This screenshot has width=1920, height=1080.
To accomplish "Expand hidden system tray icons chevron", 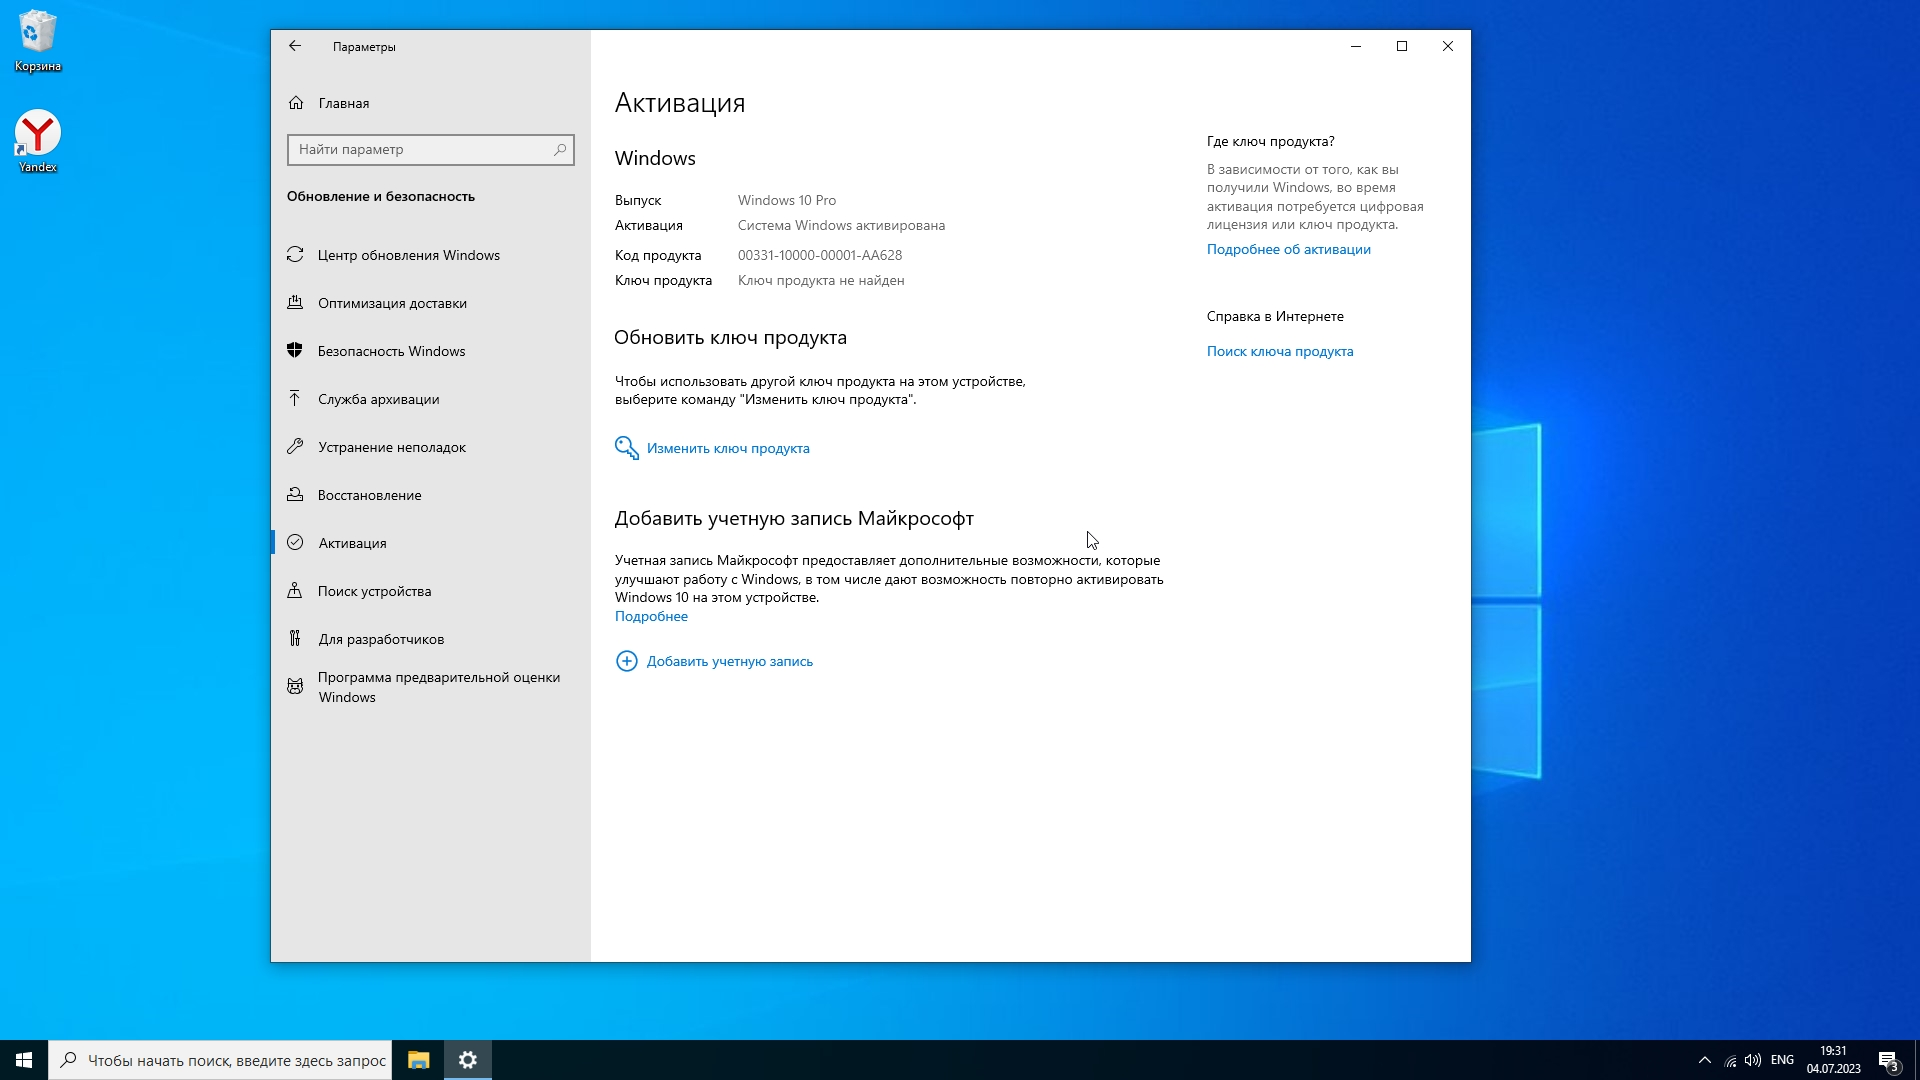I will (x=1704, y=1060).
